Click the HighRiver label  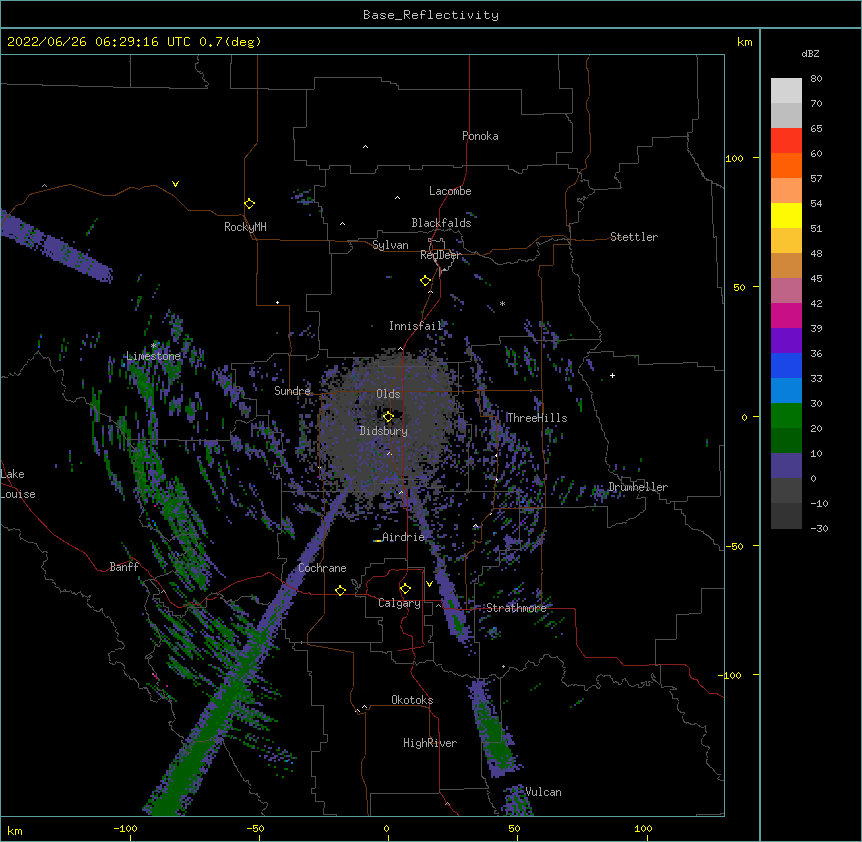pyautogui.click(x=430, y=743)
